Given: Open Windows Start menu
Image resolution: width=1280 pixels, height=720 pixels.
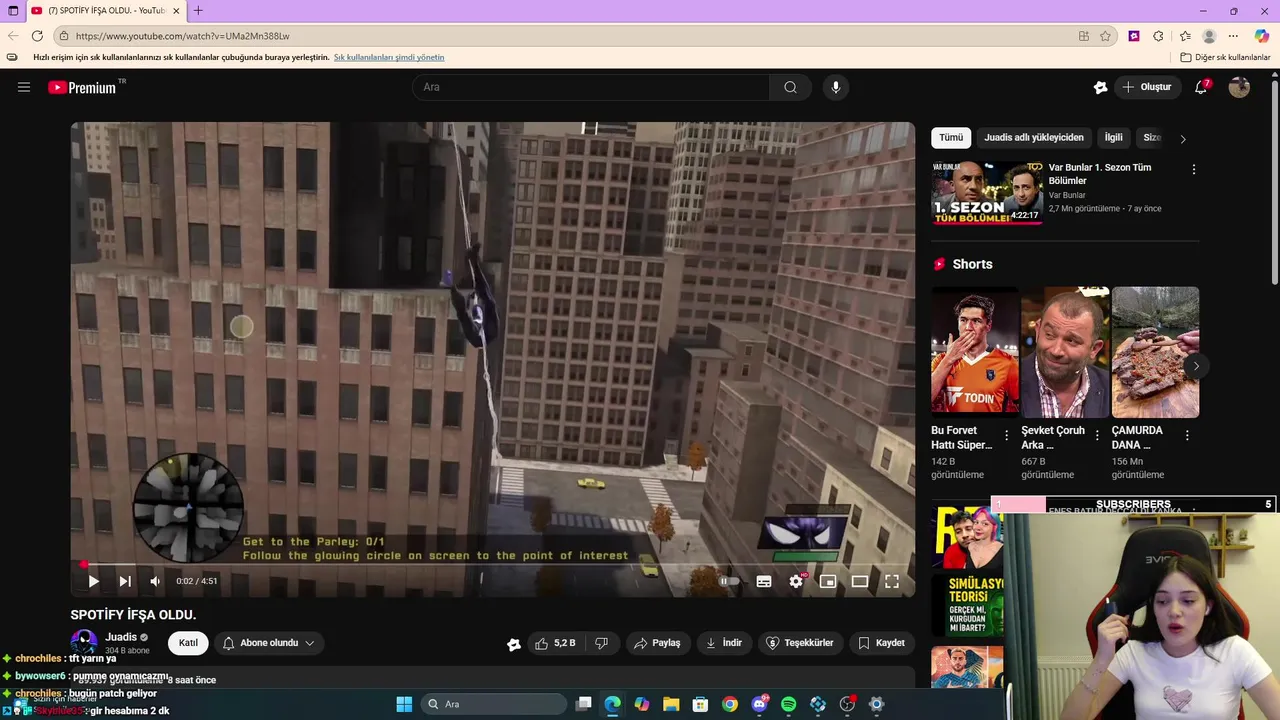Looking at the screenshot, I should pyautogui.click(x=404, y=704).
